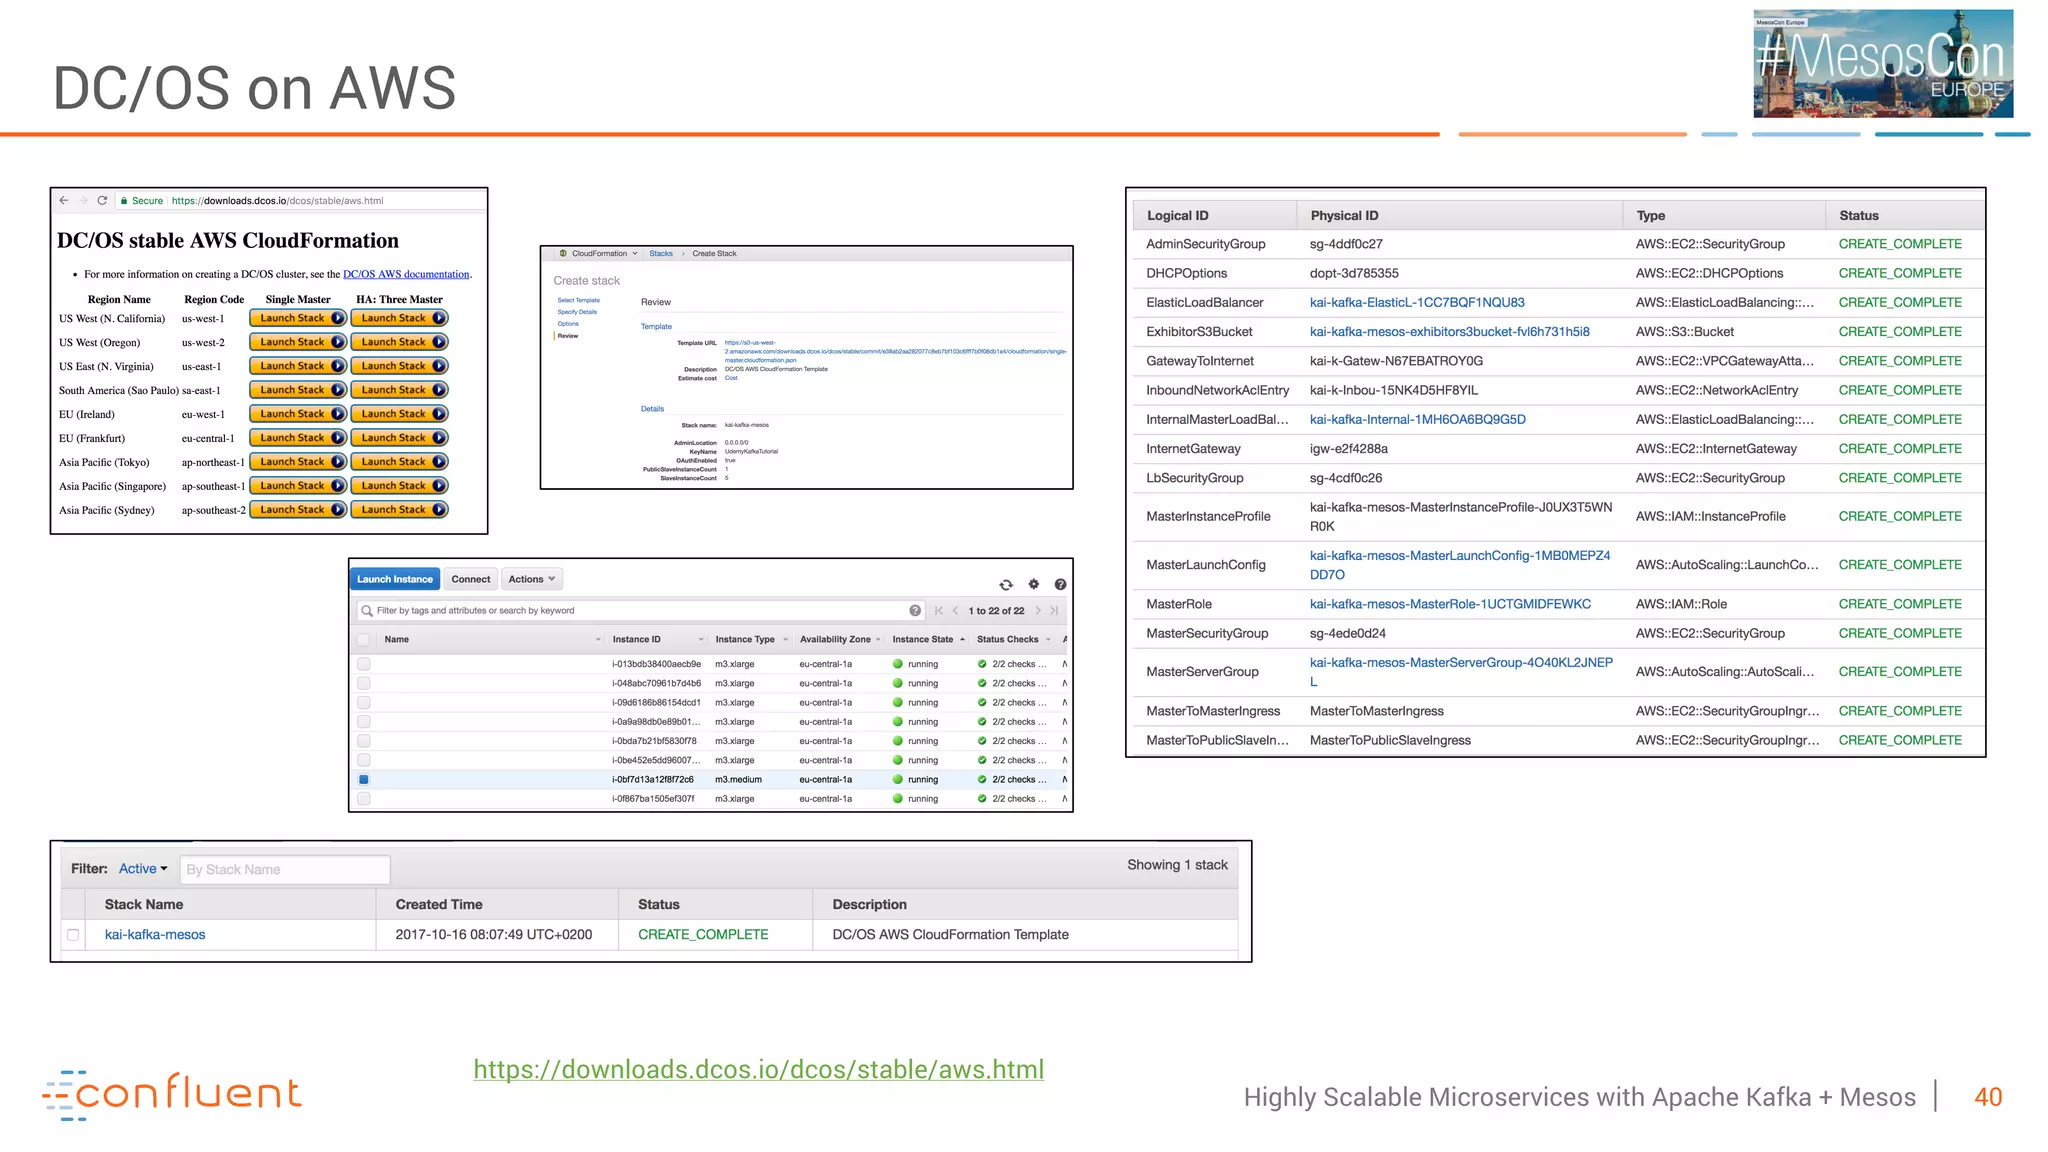Go to the Options step
Viewport: 2048px width, 1152px height.
pyautogui.click(x=568, y=324)
